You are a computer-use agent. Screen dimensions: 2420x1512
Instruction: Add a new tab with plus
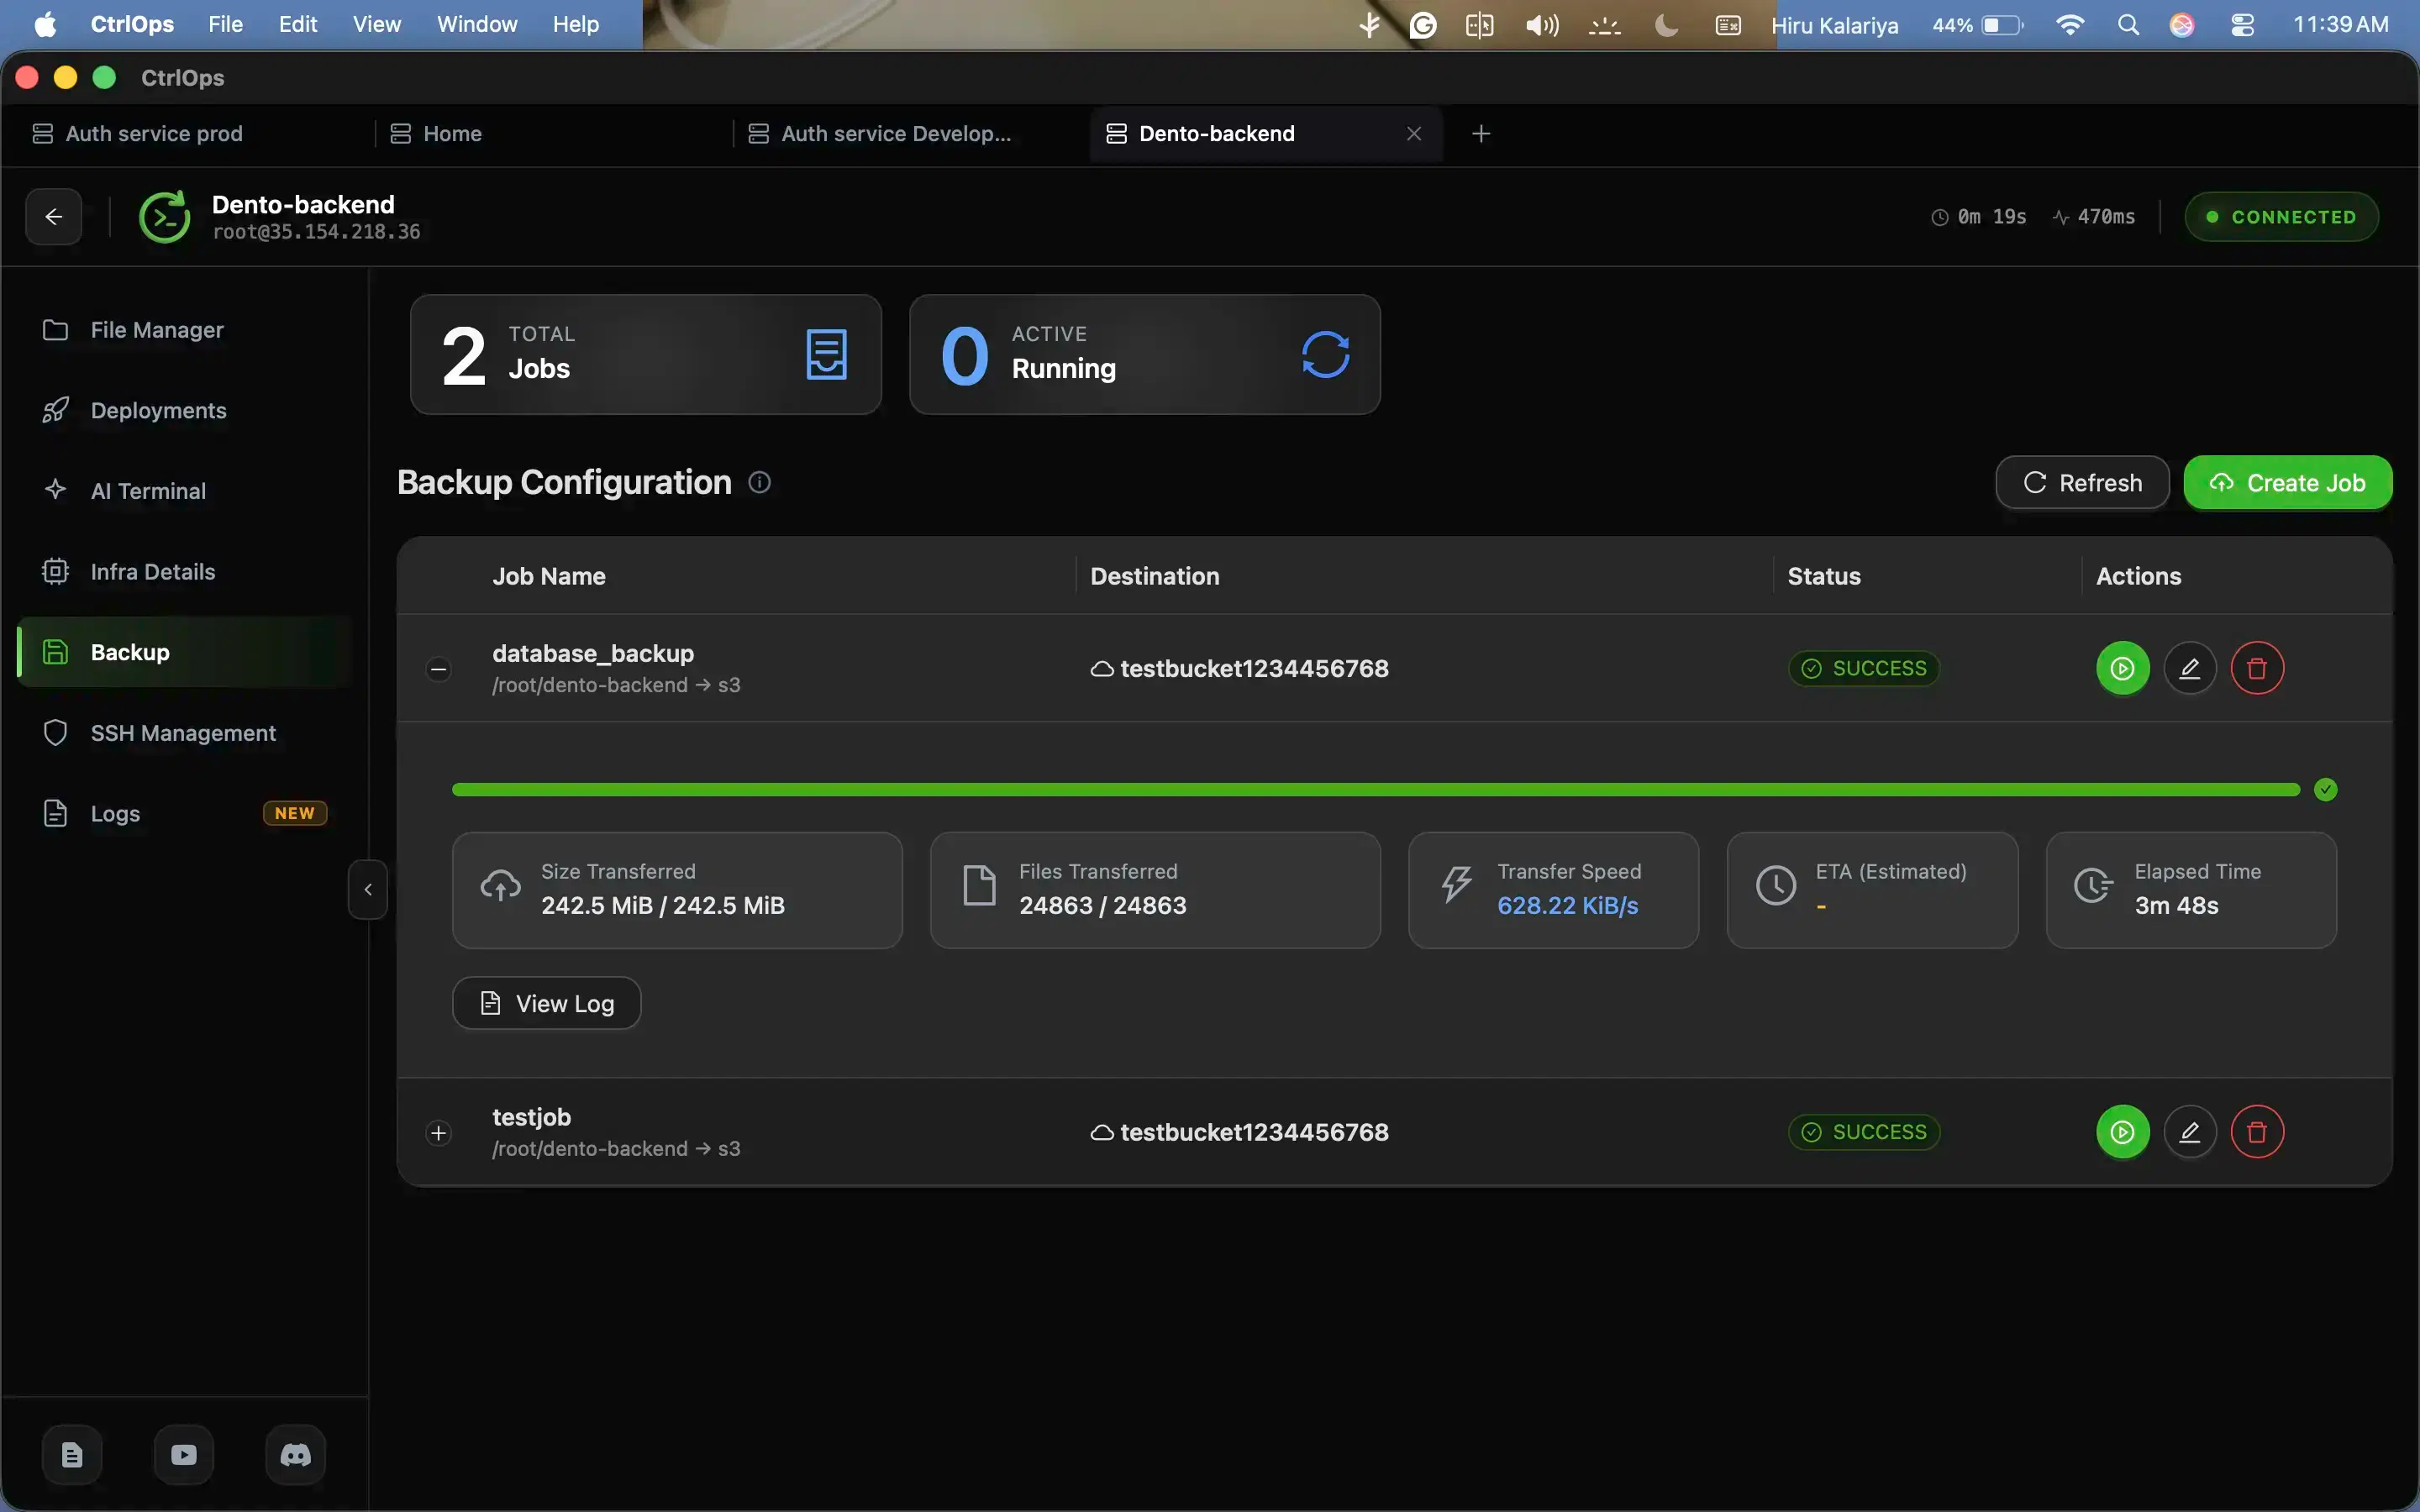click(x=1481, y=134)
